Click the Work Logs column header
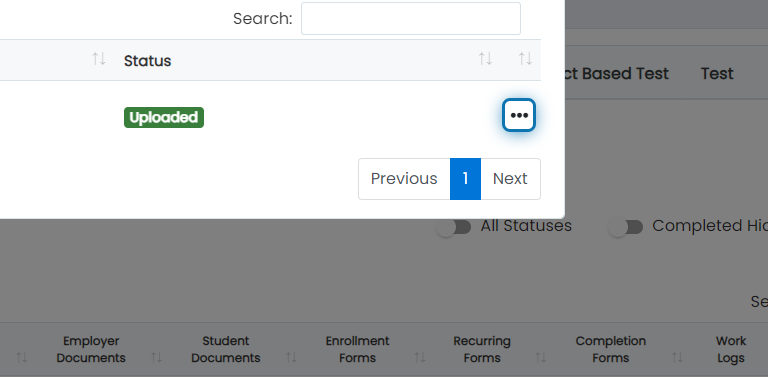The height and width of the screenshot is (377, 768). (731, 349)
